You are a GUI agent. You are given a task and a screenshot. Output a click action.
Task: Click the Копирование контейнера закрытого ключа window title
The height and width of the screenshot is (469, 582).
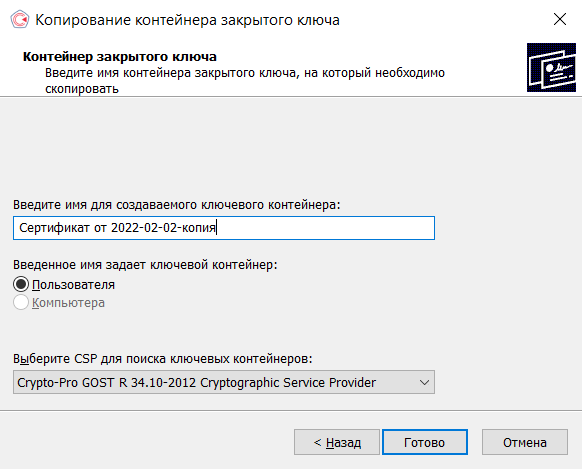click(x=187, y=20)
